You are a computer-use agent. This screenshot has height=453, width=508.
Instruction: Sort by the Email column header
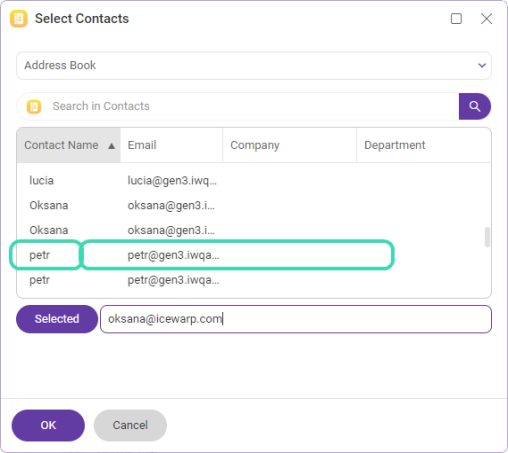pos(171,145)
